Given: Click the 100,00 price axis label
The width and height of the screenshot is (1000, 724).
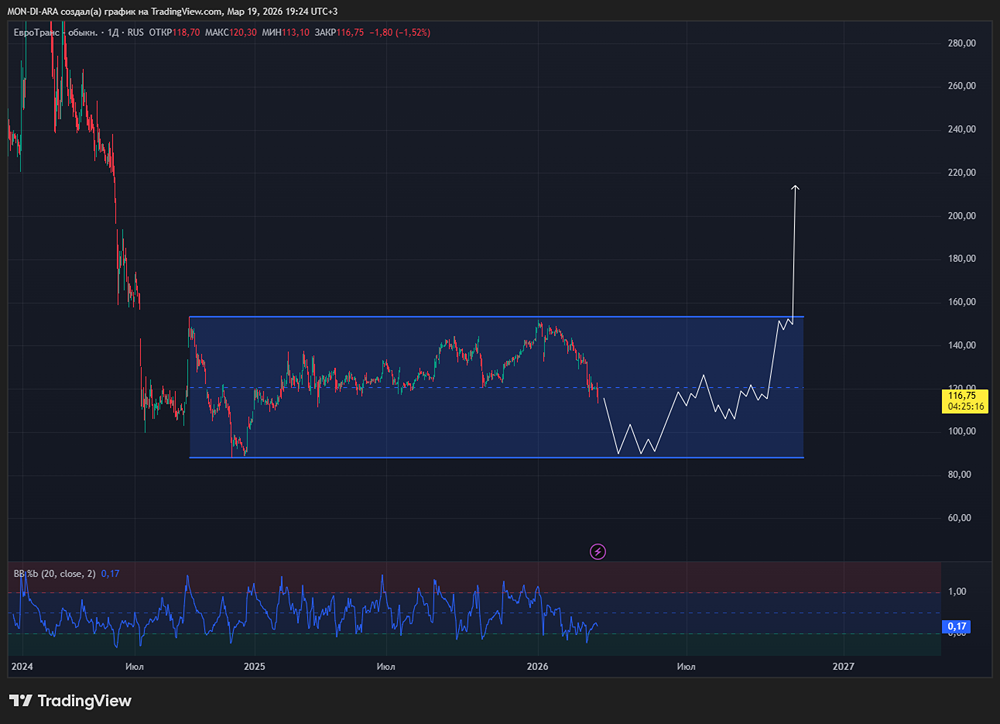Looking at the screenshot, I should (x=962, y=431).
